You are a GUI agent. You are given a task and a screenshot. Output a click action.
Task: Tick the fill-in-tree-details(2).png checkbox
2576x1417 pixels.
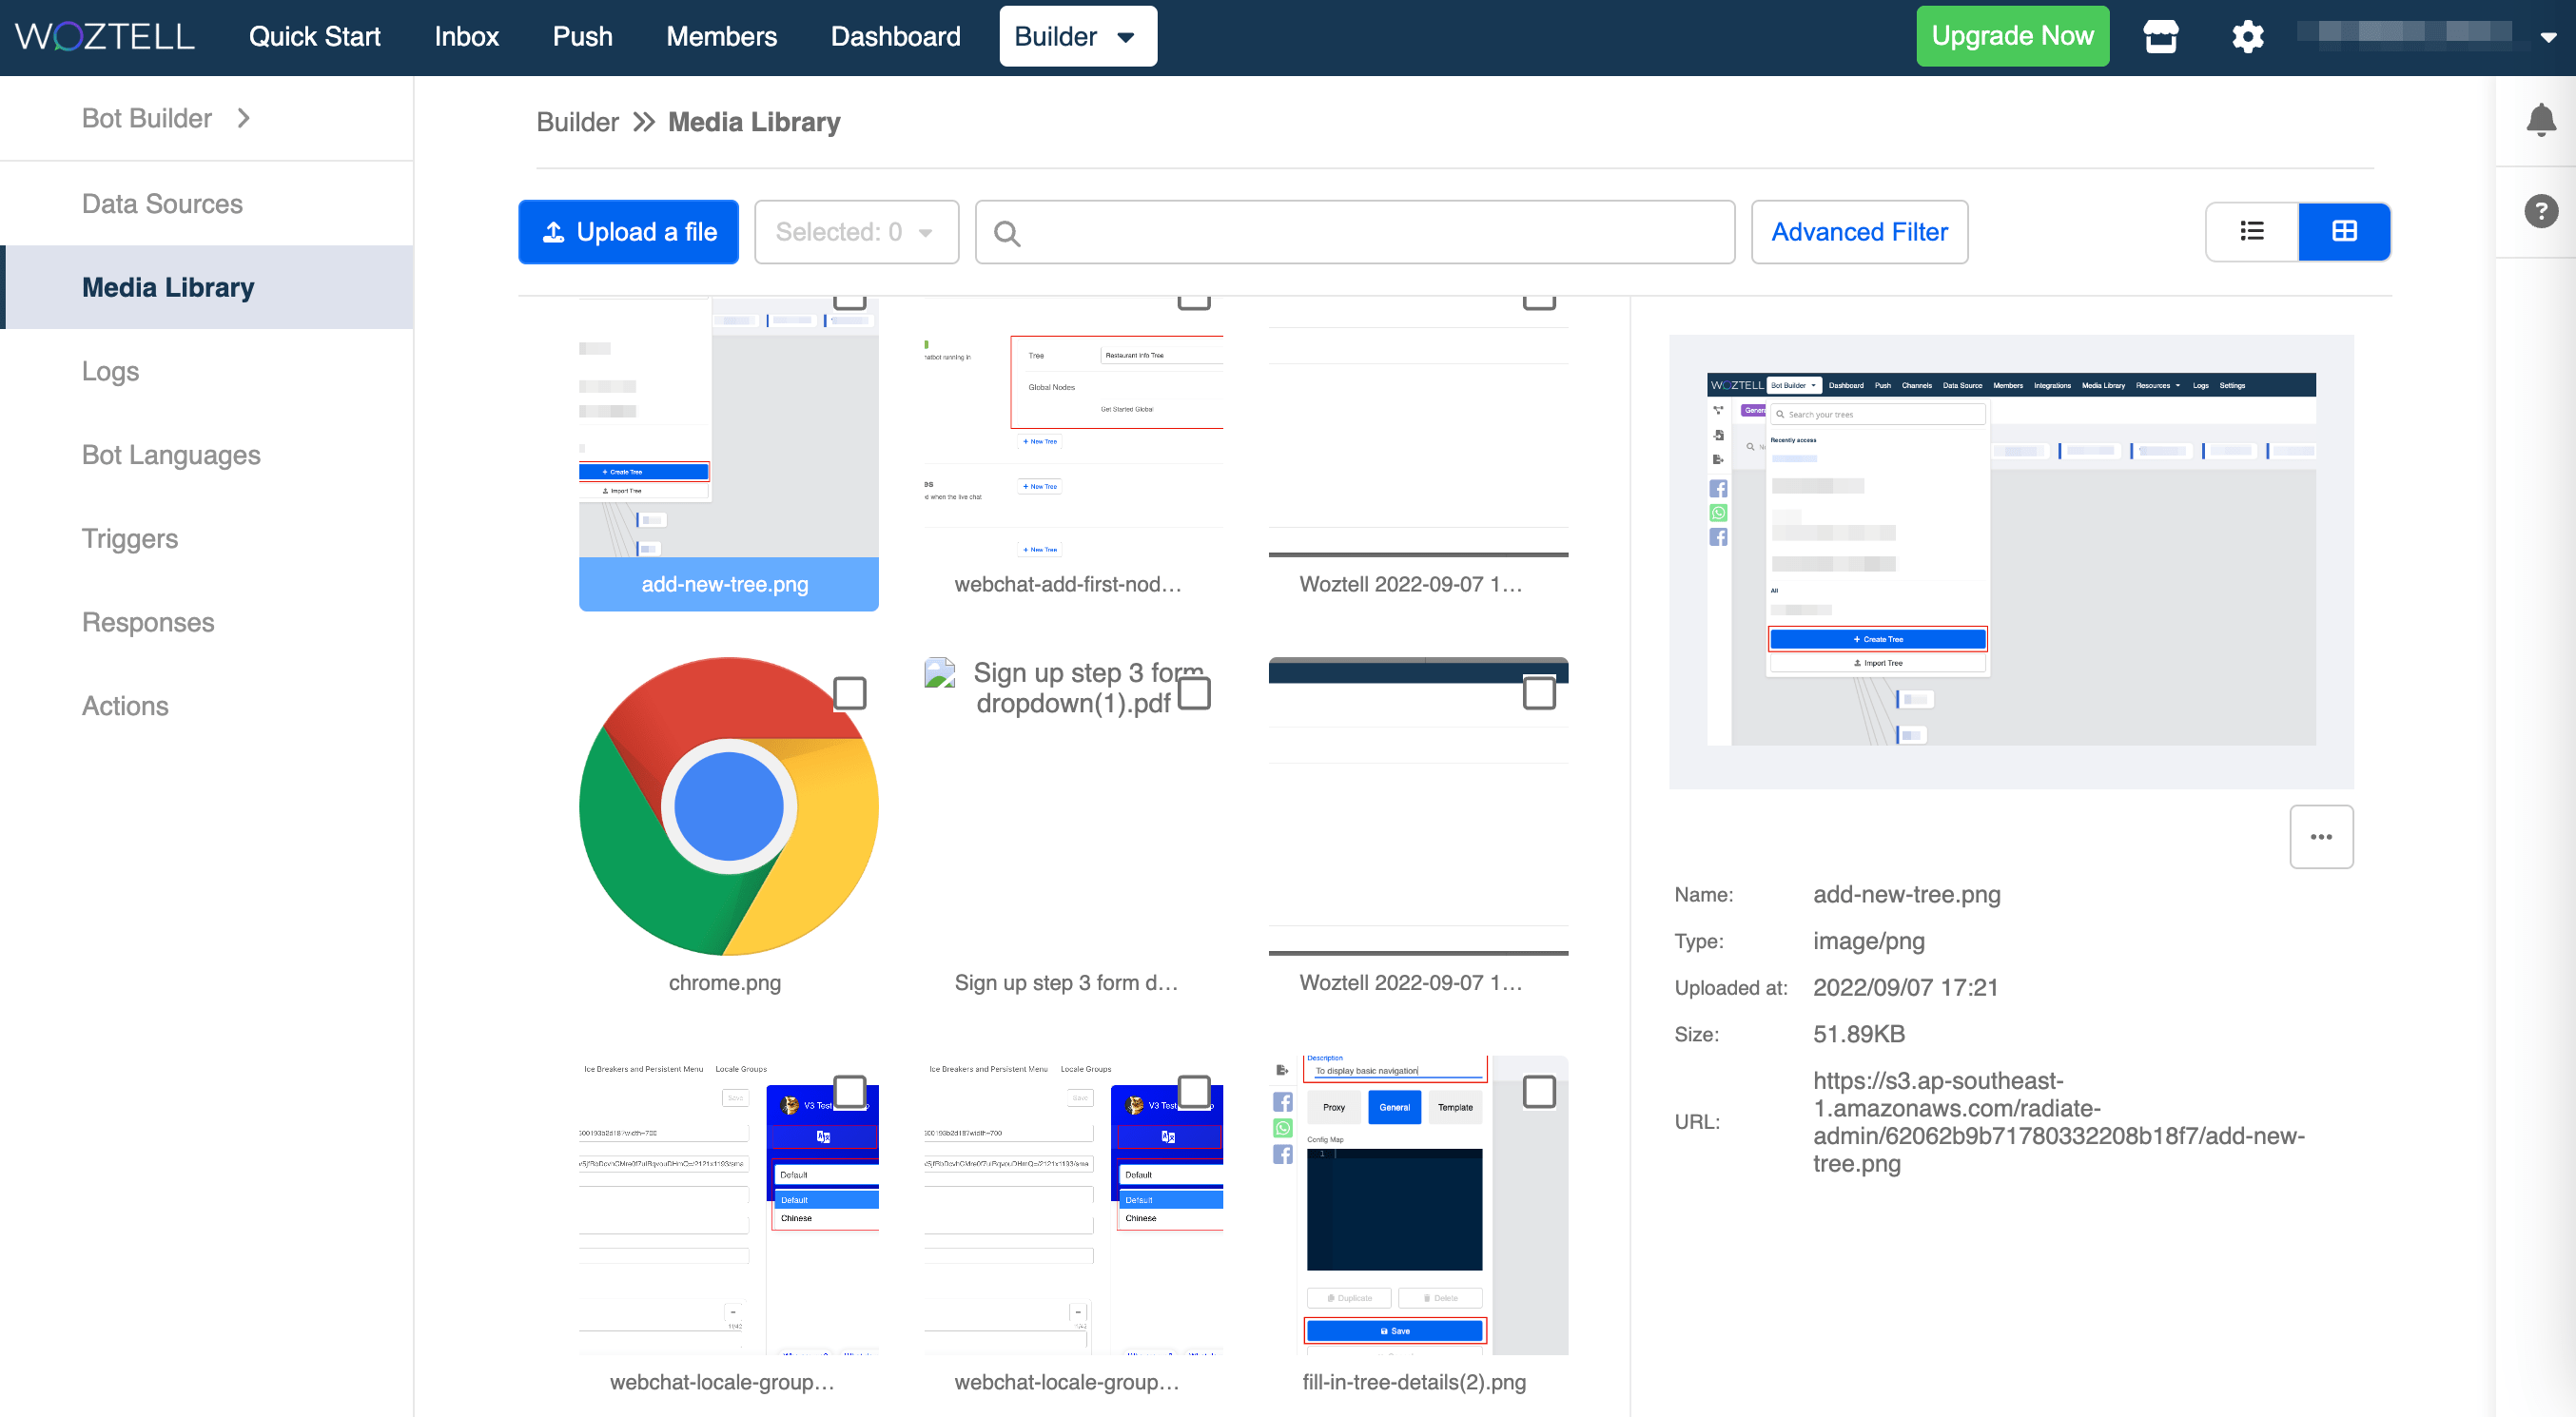1538,1092
